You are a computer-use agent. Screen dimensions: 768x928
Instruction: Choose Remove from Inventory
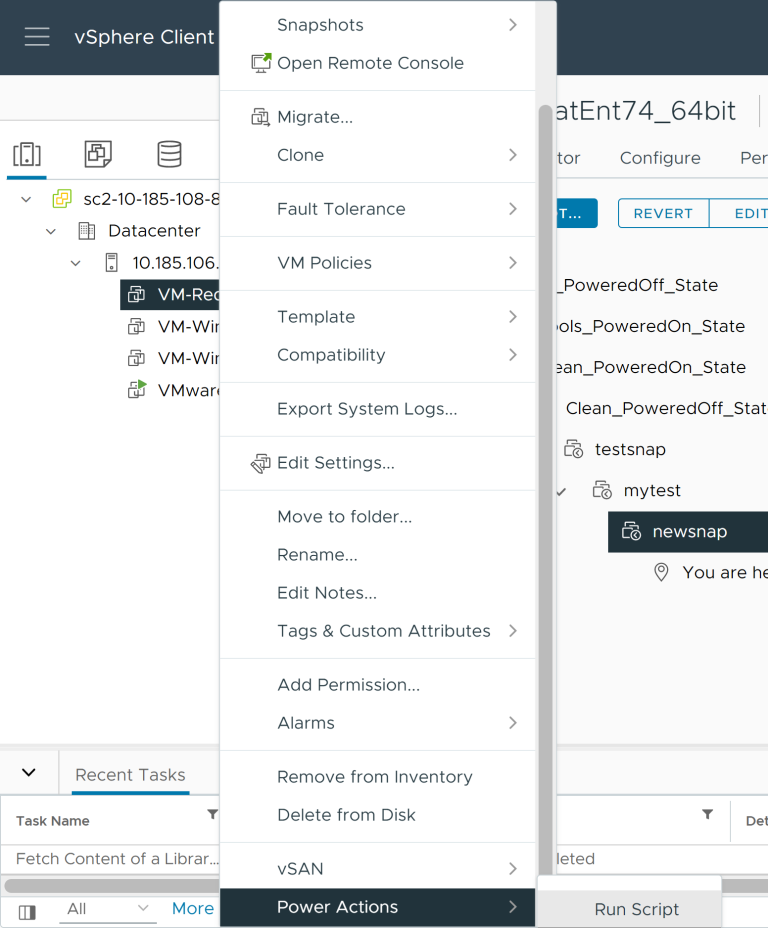(x=377, y=776)
